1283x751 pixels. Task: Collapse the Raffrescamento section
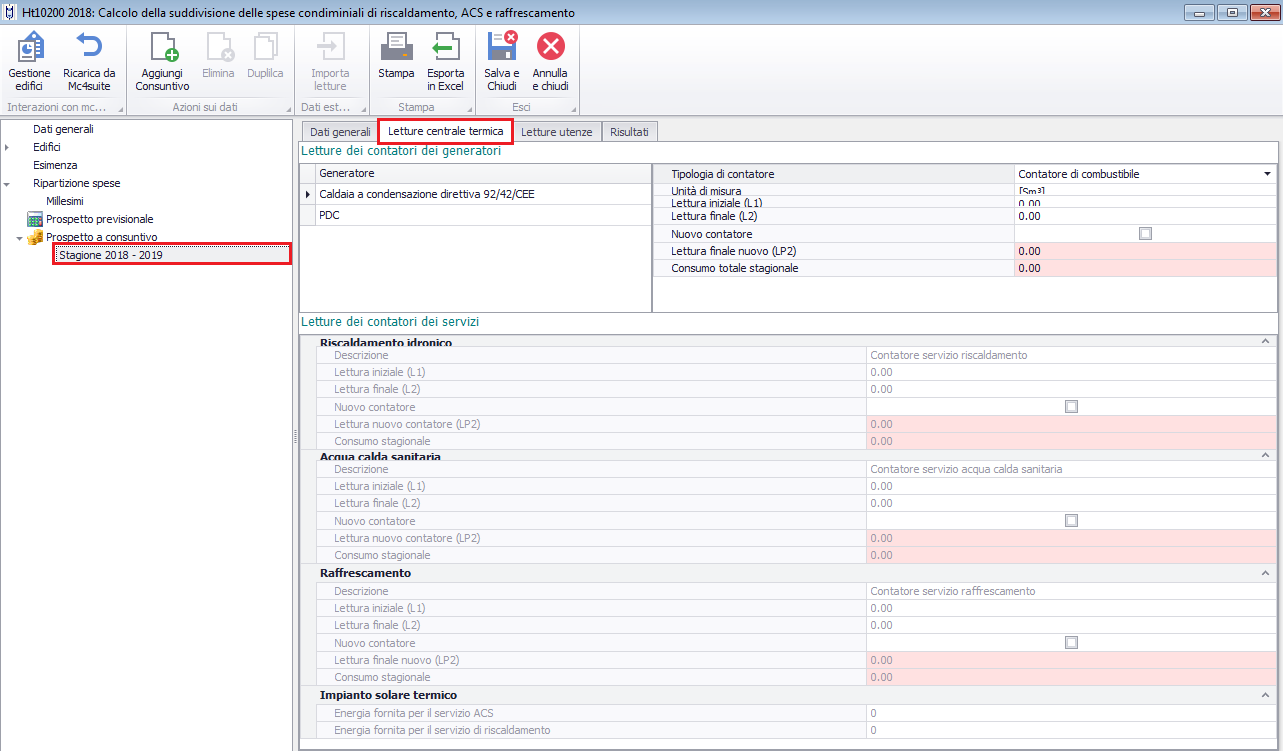tap(1266, 574)
